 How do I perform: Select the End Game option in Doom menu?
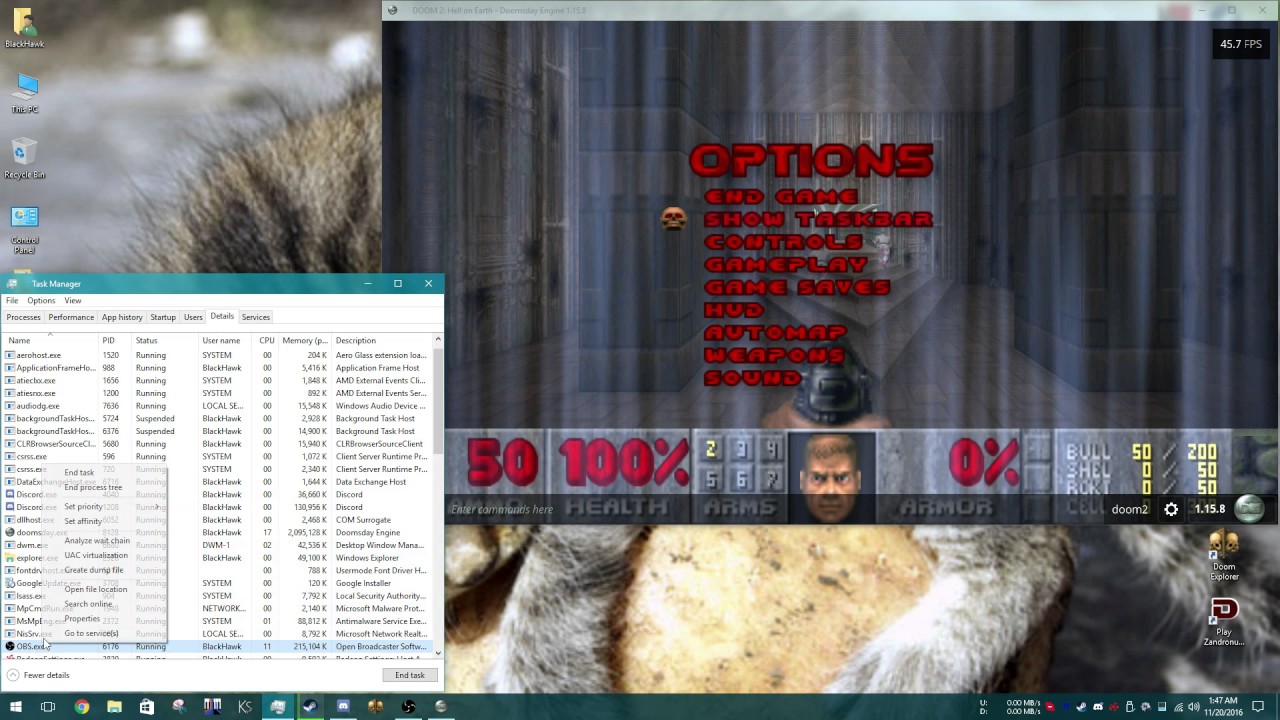coord(780,196)
